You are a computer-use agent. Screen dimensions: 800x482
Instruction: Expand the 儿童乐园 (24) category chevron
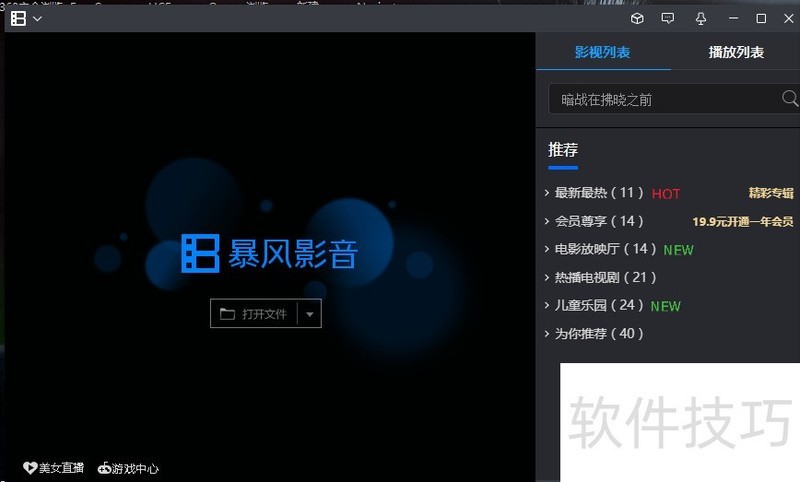point(546,306)
